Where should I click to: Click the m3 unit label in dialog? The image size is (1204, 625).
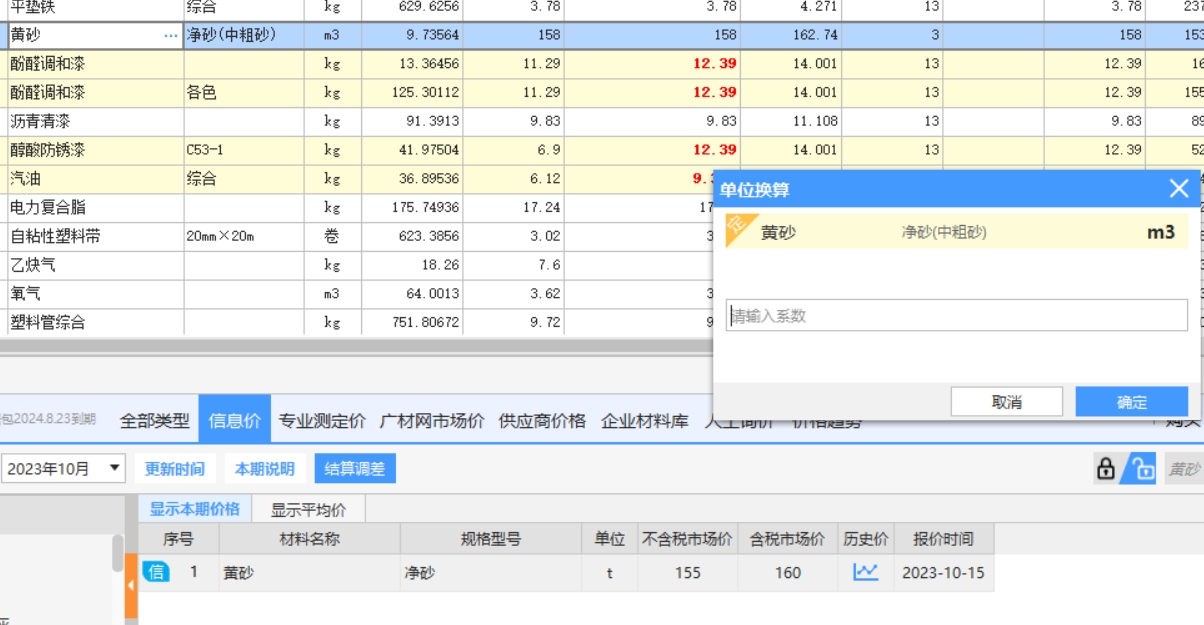tap(1160, 232)
